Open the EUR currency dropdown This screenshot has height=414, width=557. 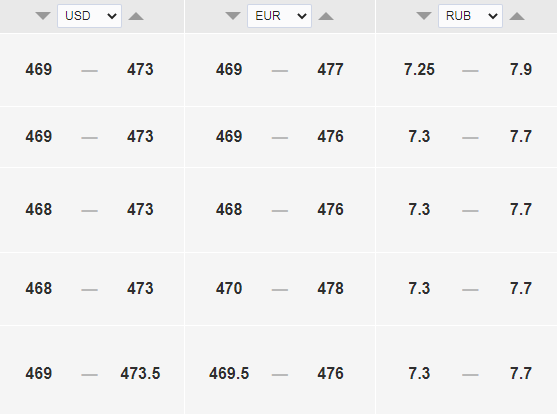click(280, 16)
